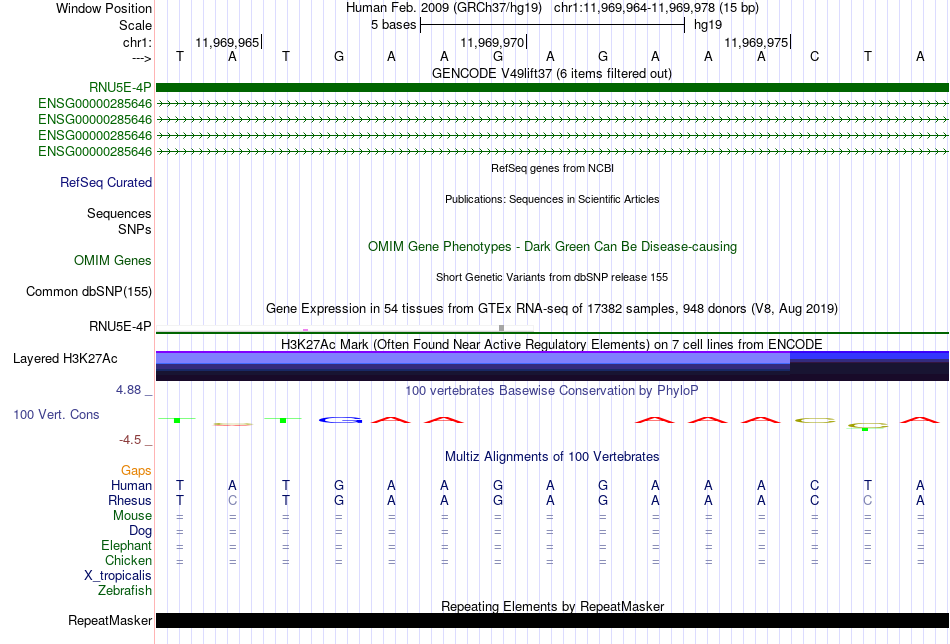Click the 11,969,965 coordinate marker

click(227, 42)
